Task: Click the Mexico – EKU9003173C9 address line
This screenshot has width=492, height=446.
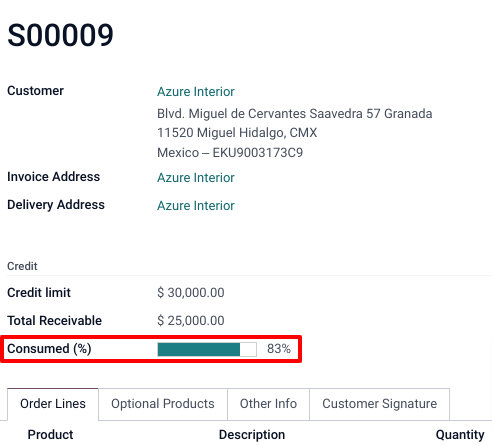Action: click(230, 153)
